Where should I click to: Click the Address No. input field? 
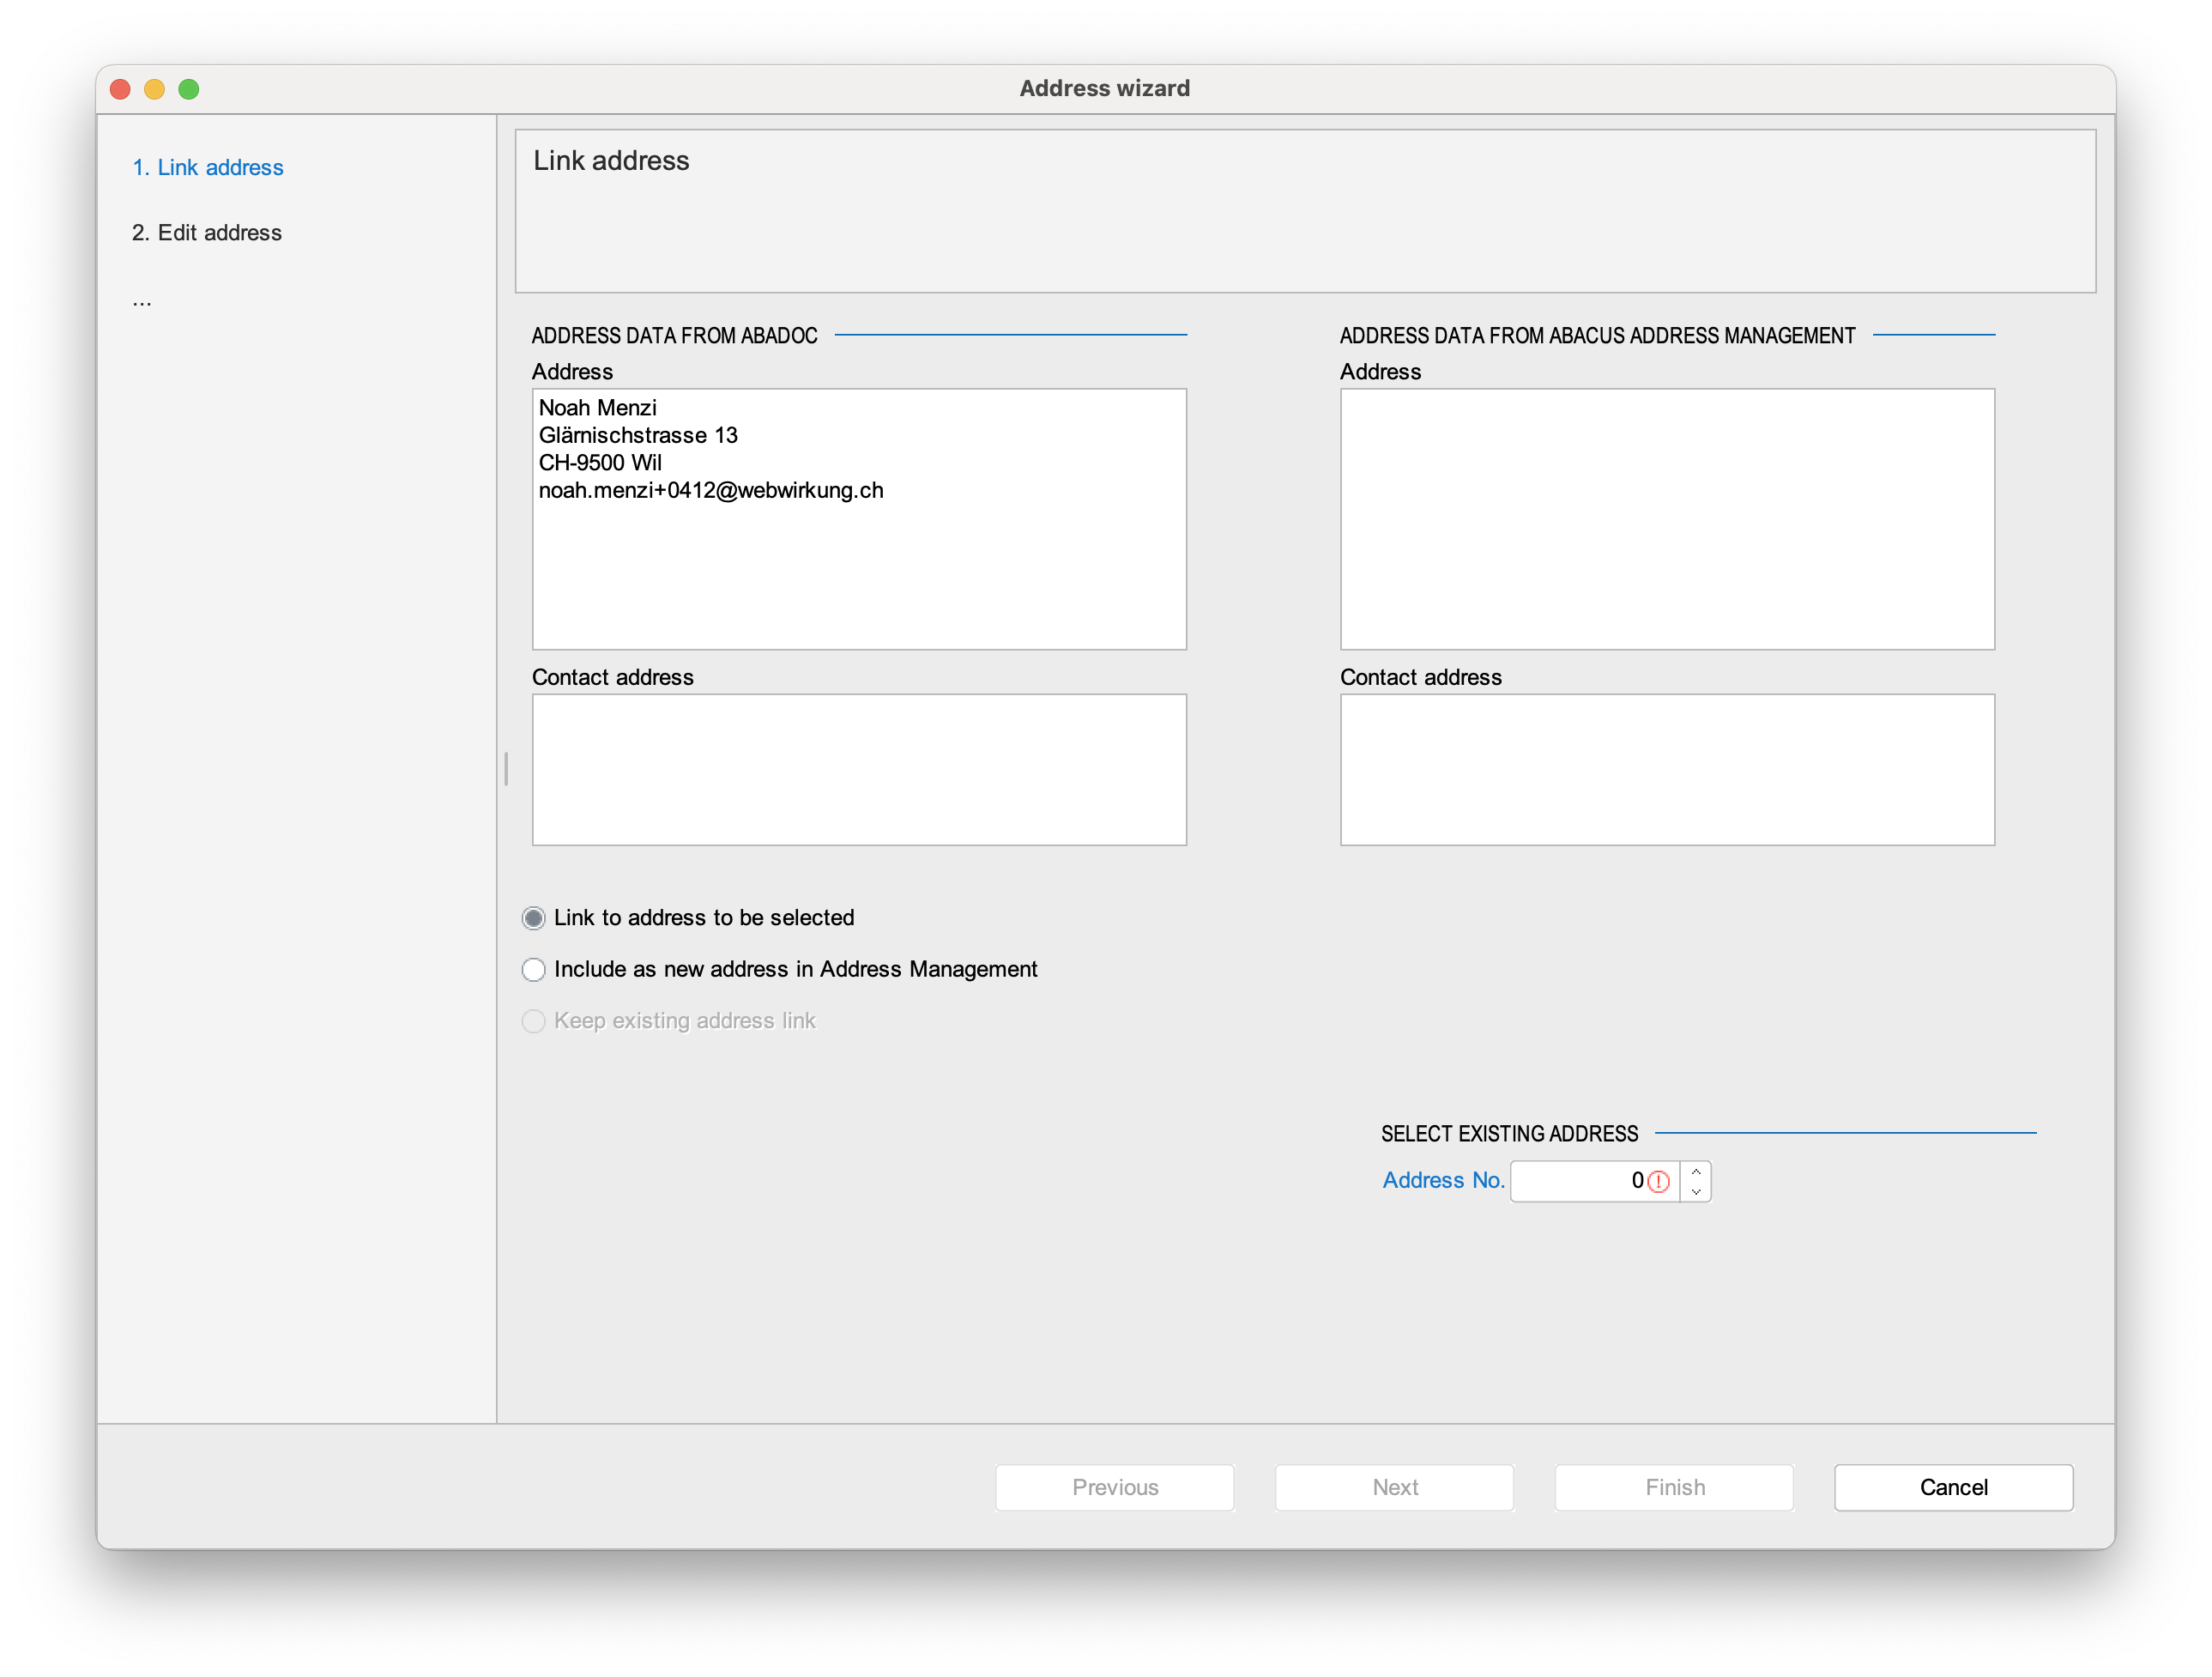1594,1180
